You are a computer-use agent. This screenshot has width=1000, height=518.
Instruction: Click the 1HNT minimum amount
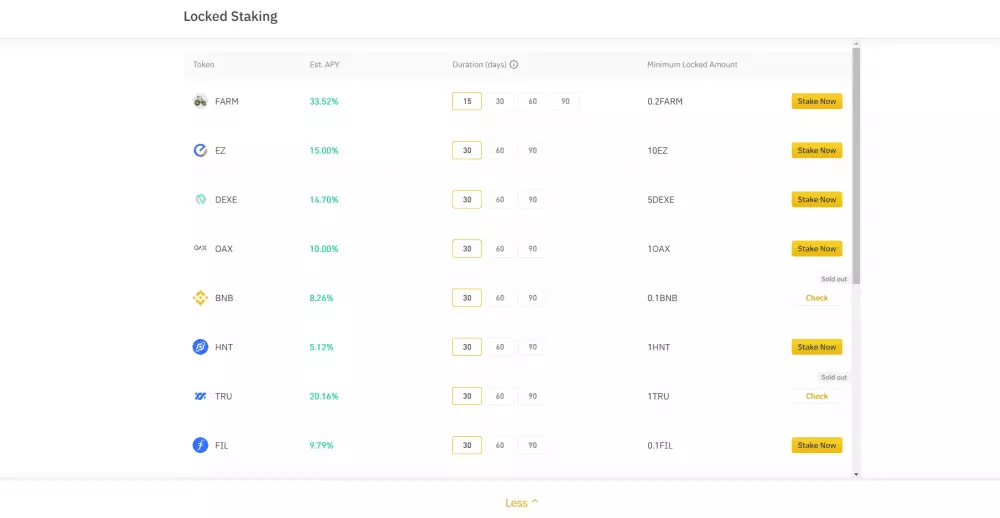[x=659, y=347]
